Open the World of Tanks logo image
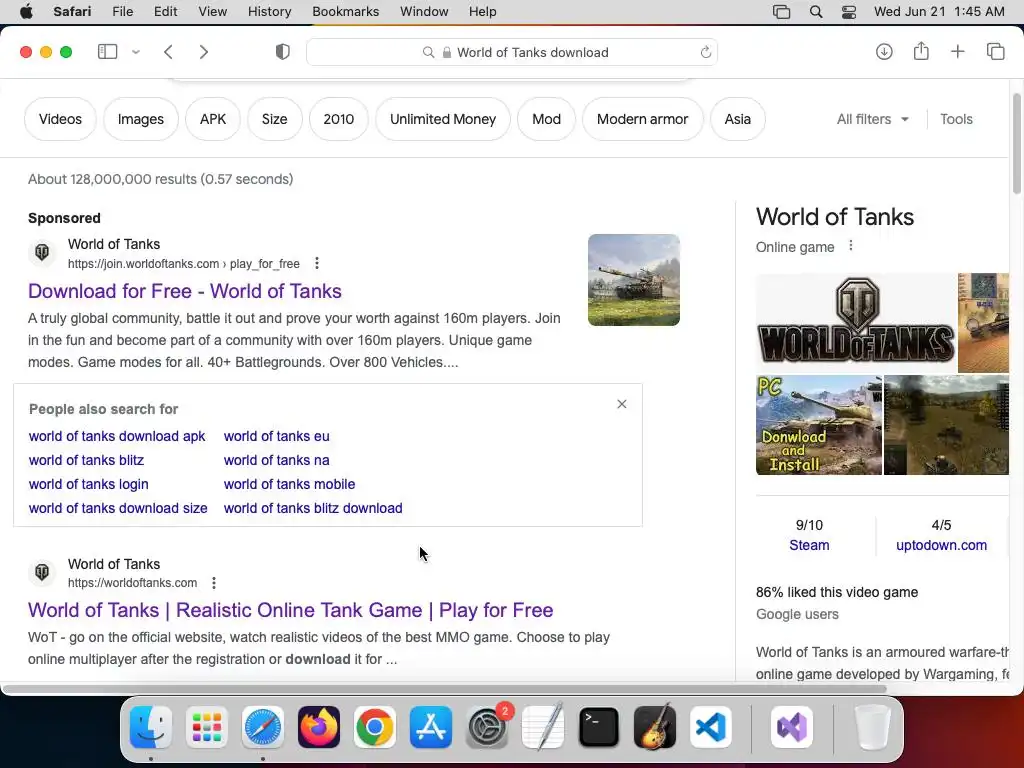Screen dimensions: 1024x768 (856, 322)
